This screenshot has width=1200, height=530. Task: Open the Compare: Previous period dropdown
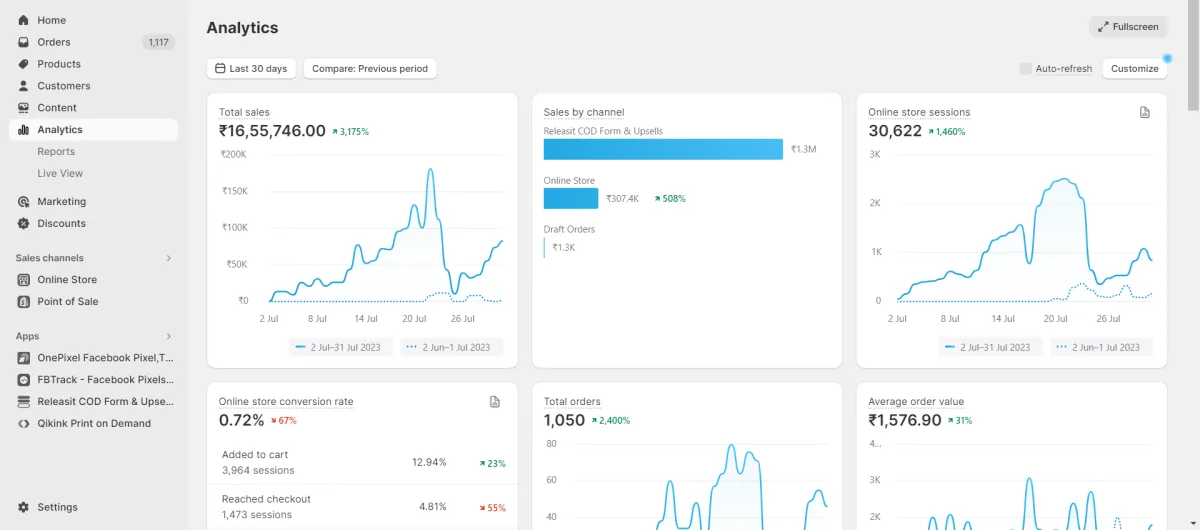(370, 69)
